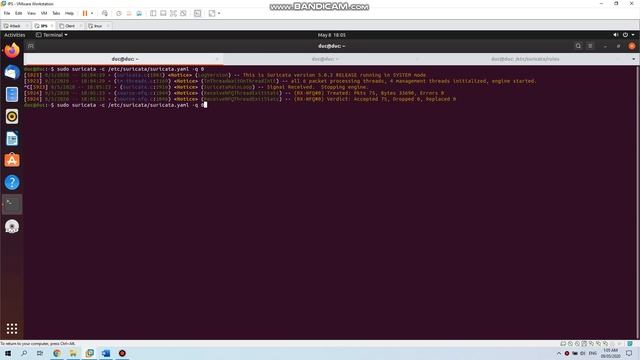Screen dimensions: 640x360
Task: Enter full screen mode icon
Action: pos(173,13)
